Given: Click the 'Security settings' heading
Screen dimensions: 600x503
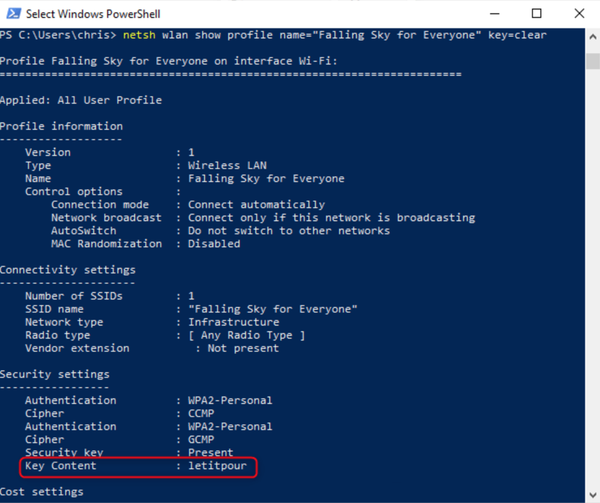Looking at the screenshot, I should click(55, 374).
